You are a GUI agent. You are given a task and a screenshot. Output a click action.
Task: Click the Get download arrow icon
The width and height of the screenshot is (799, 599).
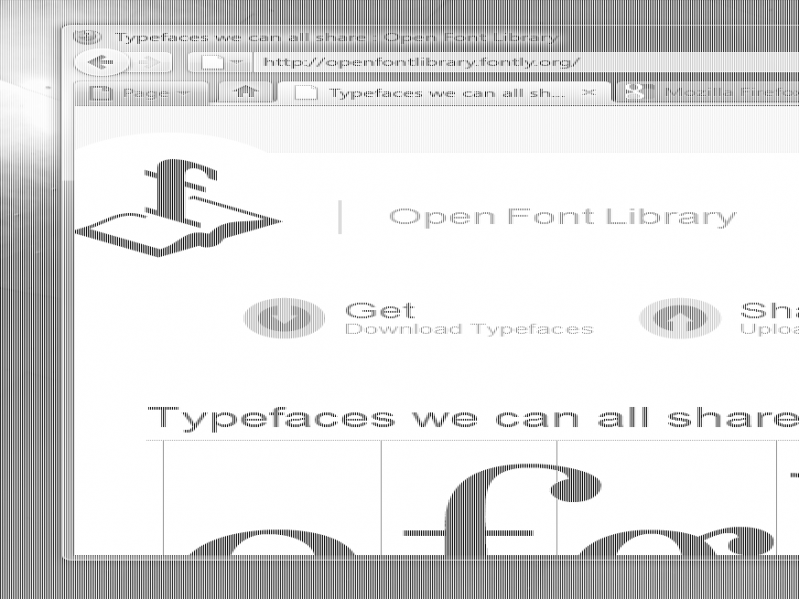[x=284, y=318]
